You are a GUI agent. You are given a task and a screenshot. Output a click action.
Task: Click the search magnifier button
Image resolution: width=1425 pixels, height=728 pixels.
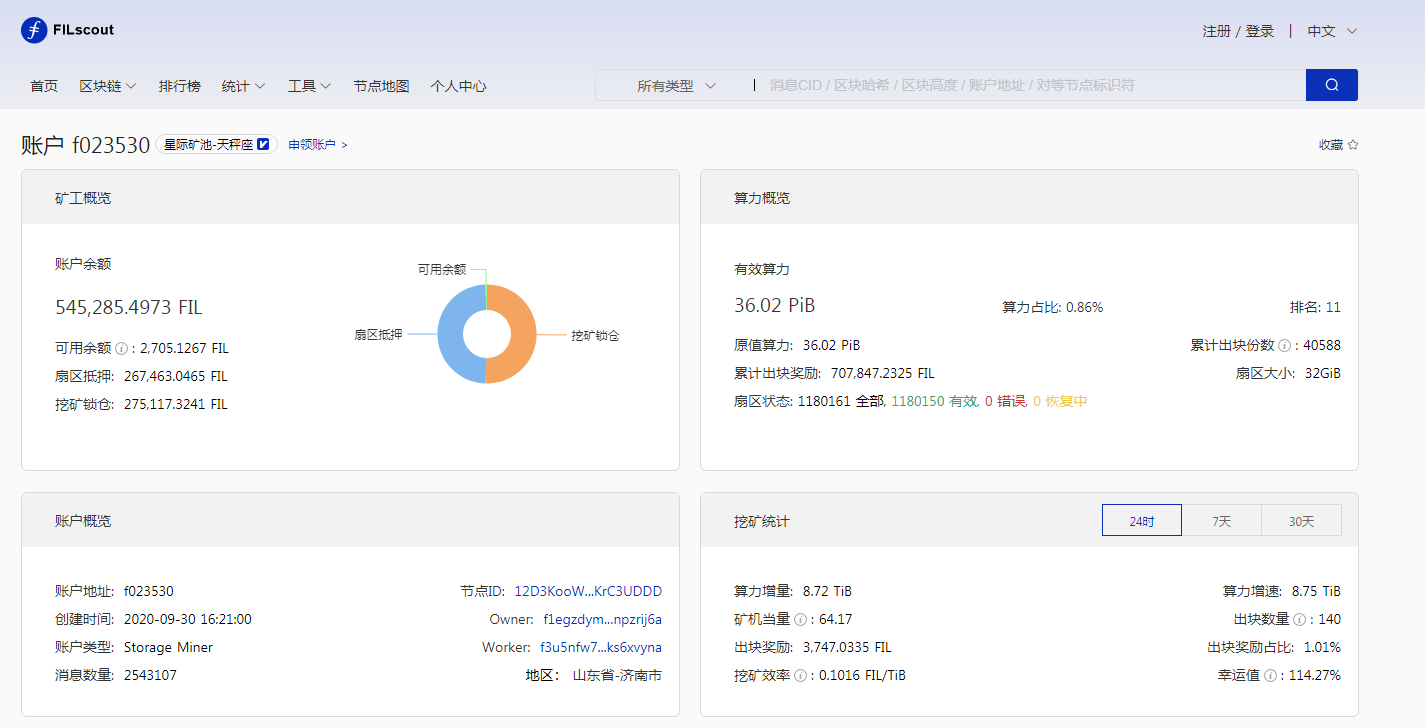pyautogui.click(x=1332, y=85)
